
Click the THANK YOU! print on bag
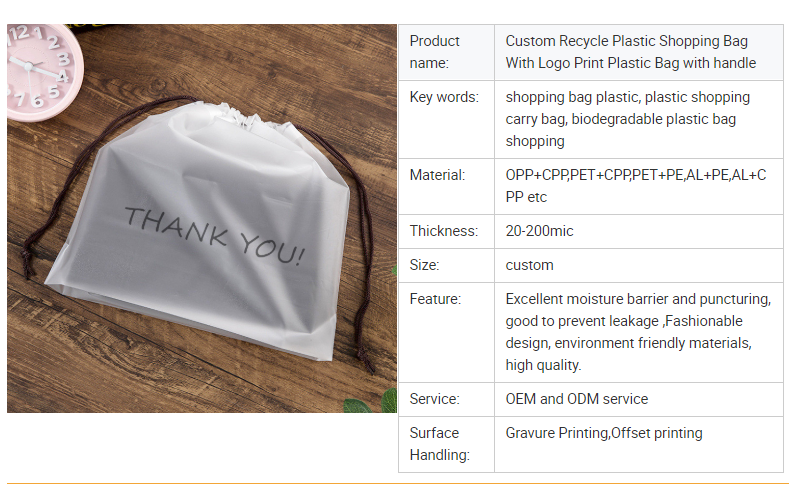pyautogui.click(x=215, y=236)
